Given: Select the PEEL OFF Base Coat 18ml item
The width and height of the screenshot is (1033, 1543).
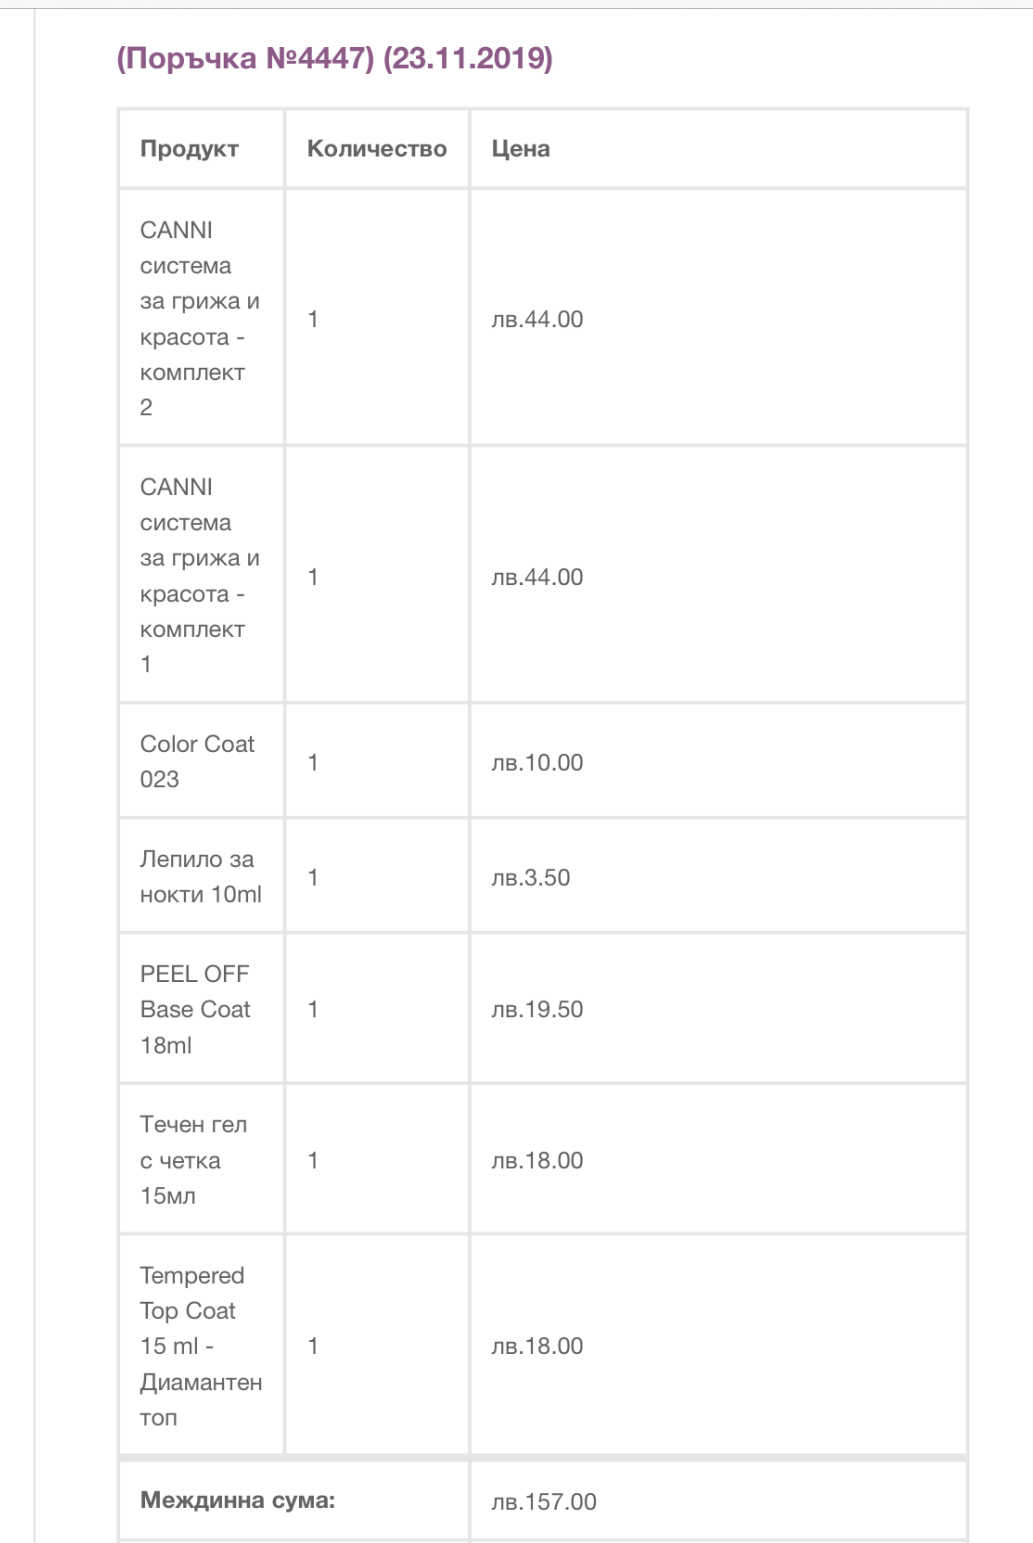Looking at the screenshot, I should point(195,1009).
